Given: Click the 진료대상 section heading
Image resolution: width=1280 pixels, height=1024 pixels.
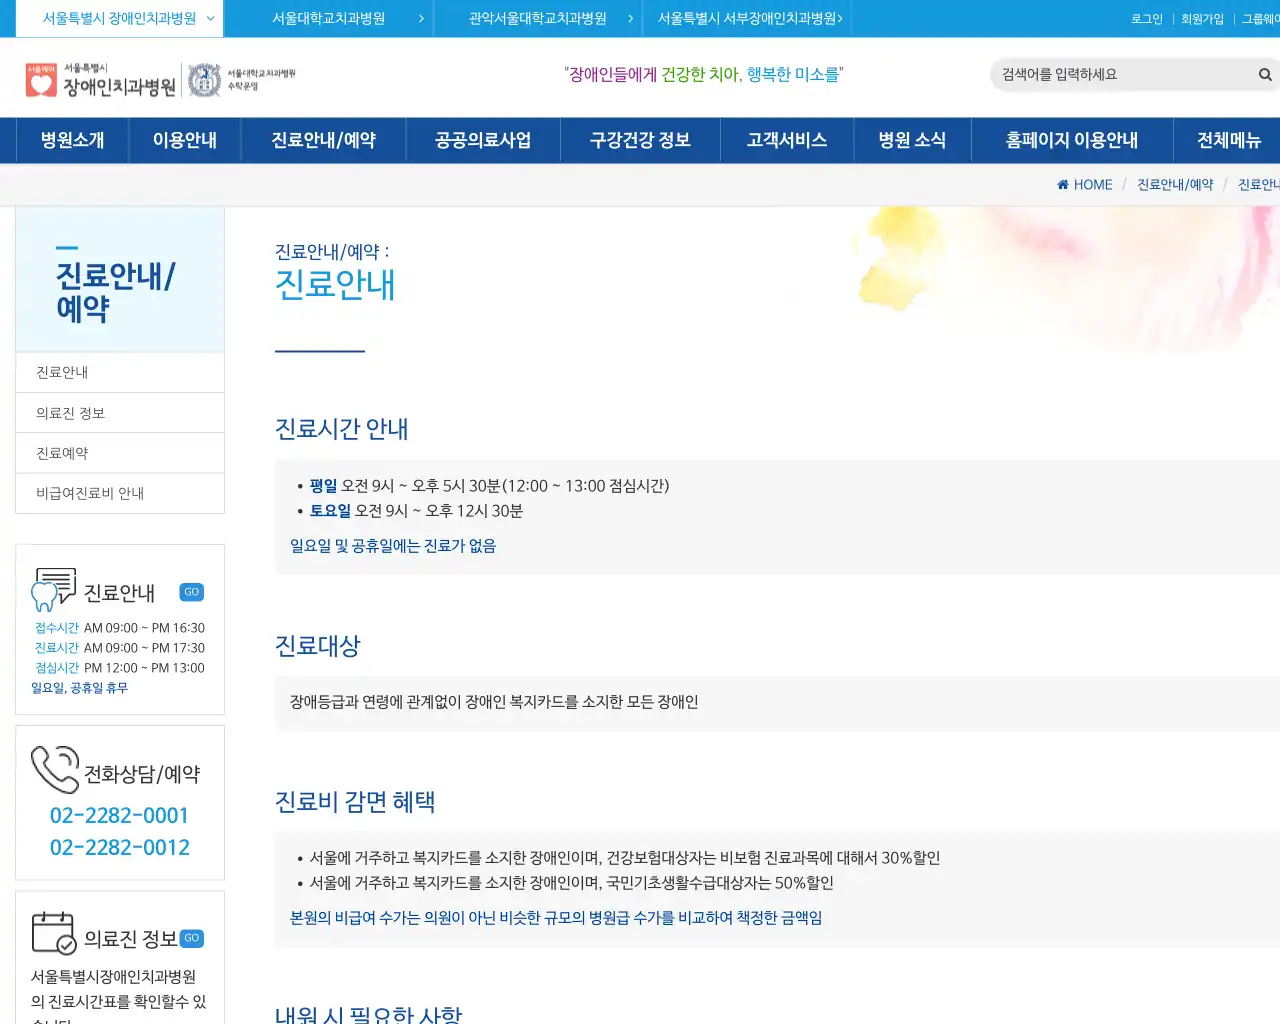Looking at the screenshot, I should 318,646.
